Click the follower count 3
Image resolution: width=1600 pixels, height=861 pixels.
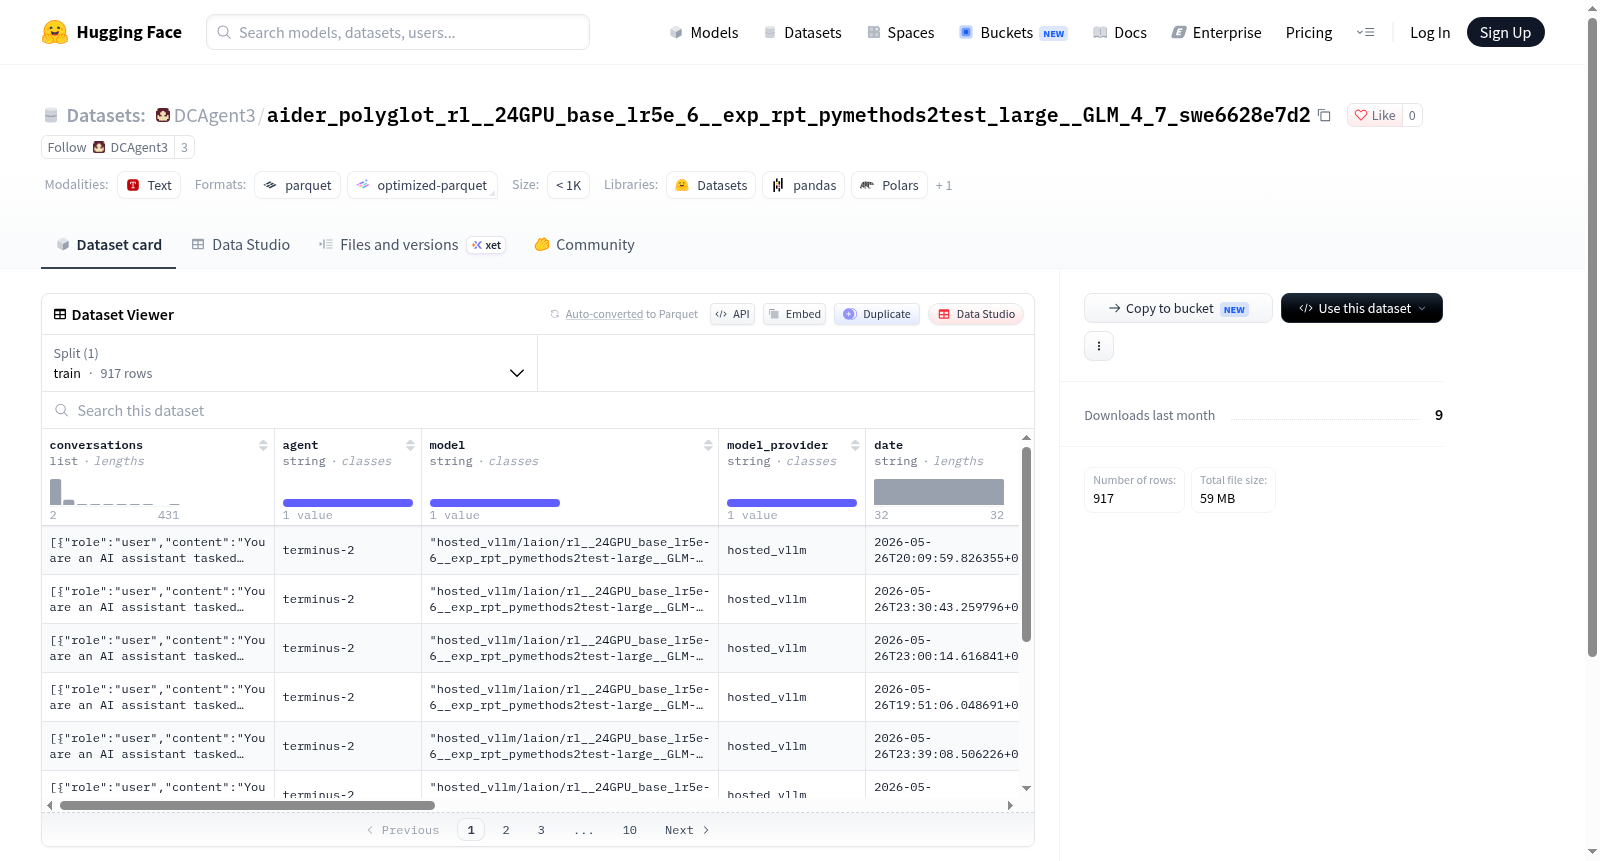[x=184, y=147]
